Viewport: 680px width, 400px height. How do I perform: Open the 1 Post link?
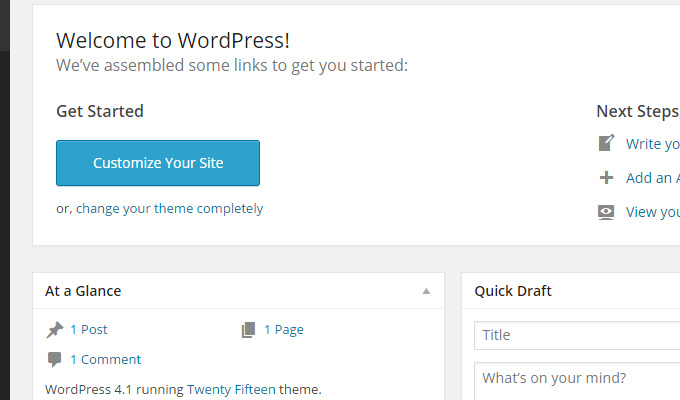tap(89, 330)
